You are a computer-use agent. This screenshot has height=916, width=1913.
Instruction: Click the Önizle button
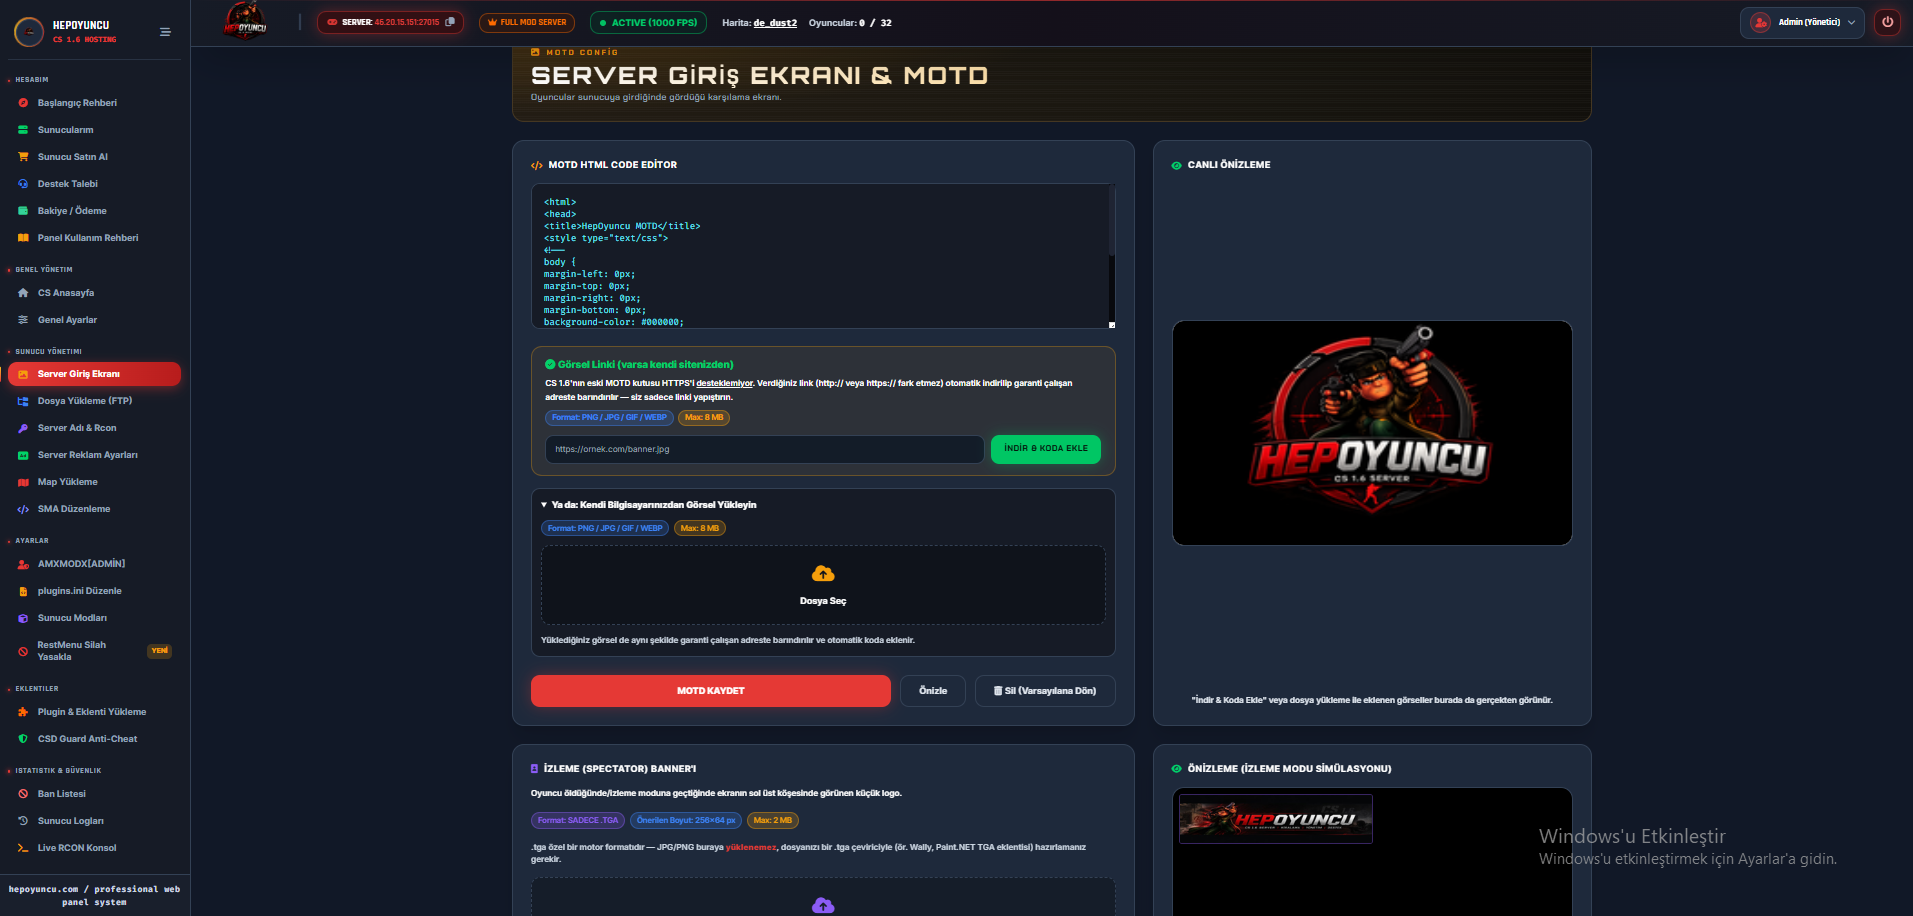[x=933, y=691]
